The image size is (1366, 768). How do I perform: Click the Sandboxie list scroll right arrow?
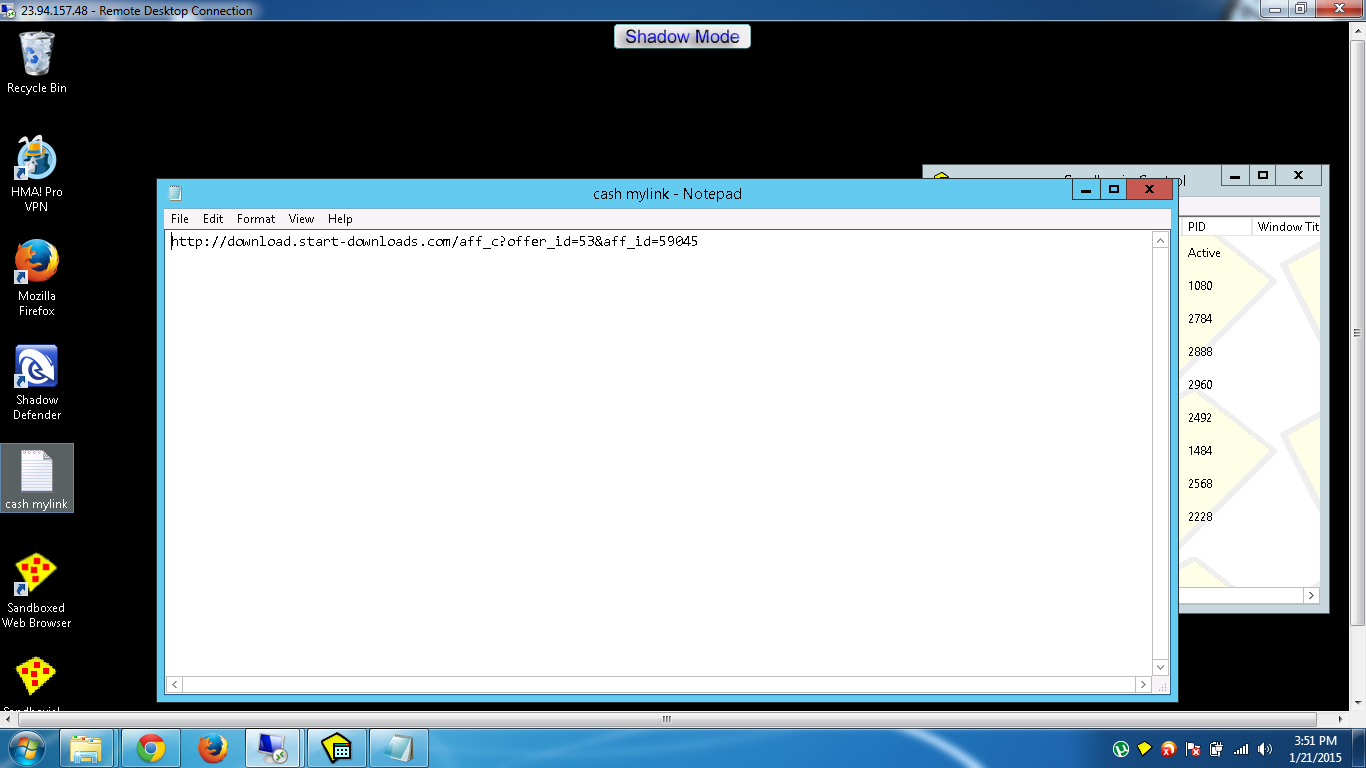click(x=1311, y=596)
